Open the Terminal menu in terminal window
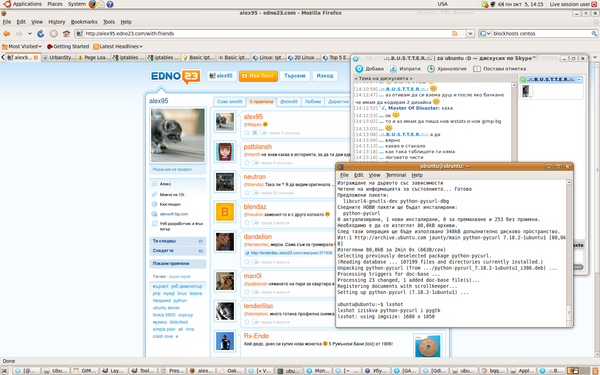This screenshot has height=375, width=600. click(396, 175)
